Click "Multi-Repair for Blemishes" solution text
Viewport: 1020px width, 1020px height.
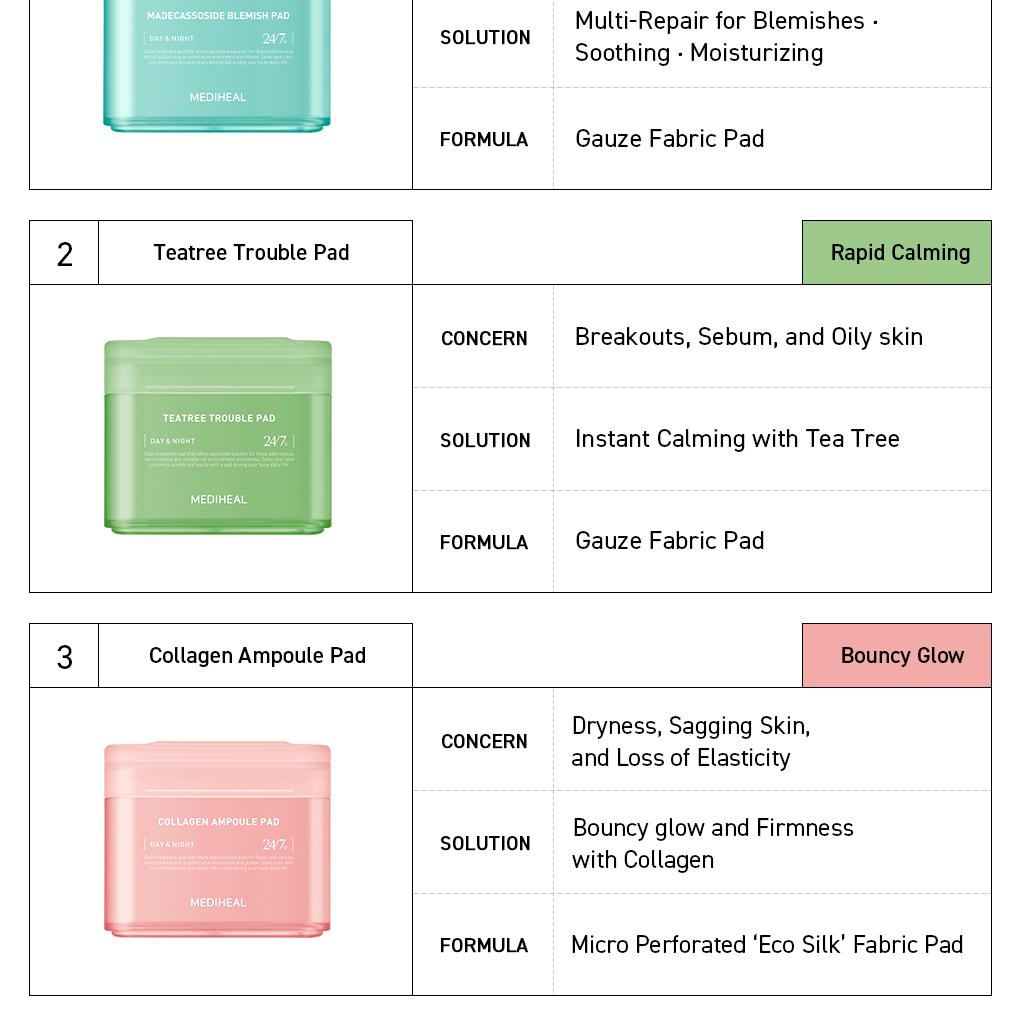726,21
